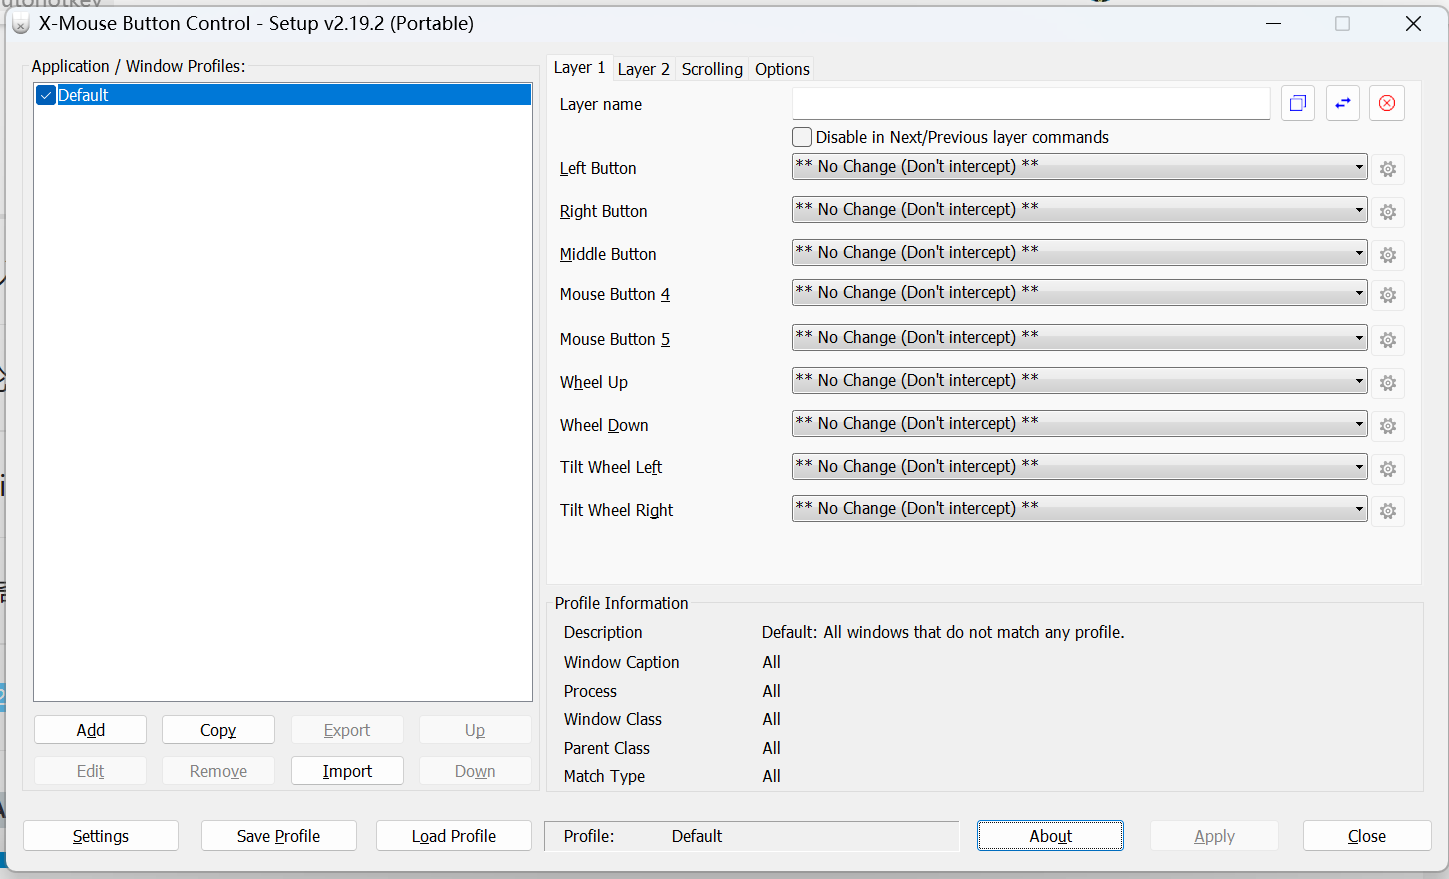Click the swap layers icon
1449x879 pixels.
click(1343, 103)
